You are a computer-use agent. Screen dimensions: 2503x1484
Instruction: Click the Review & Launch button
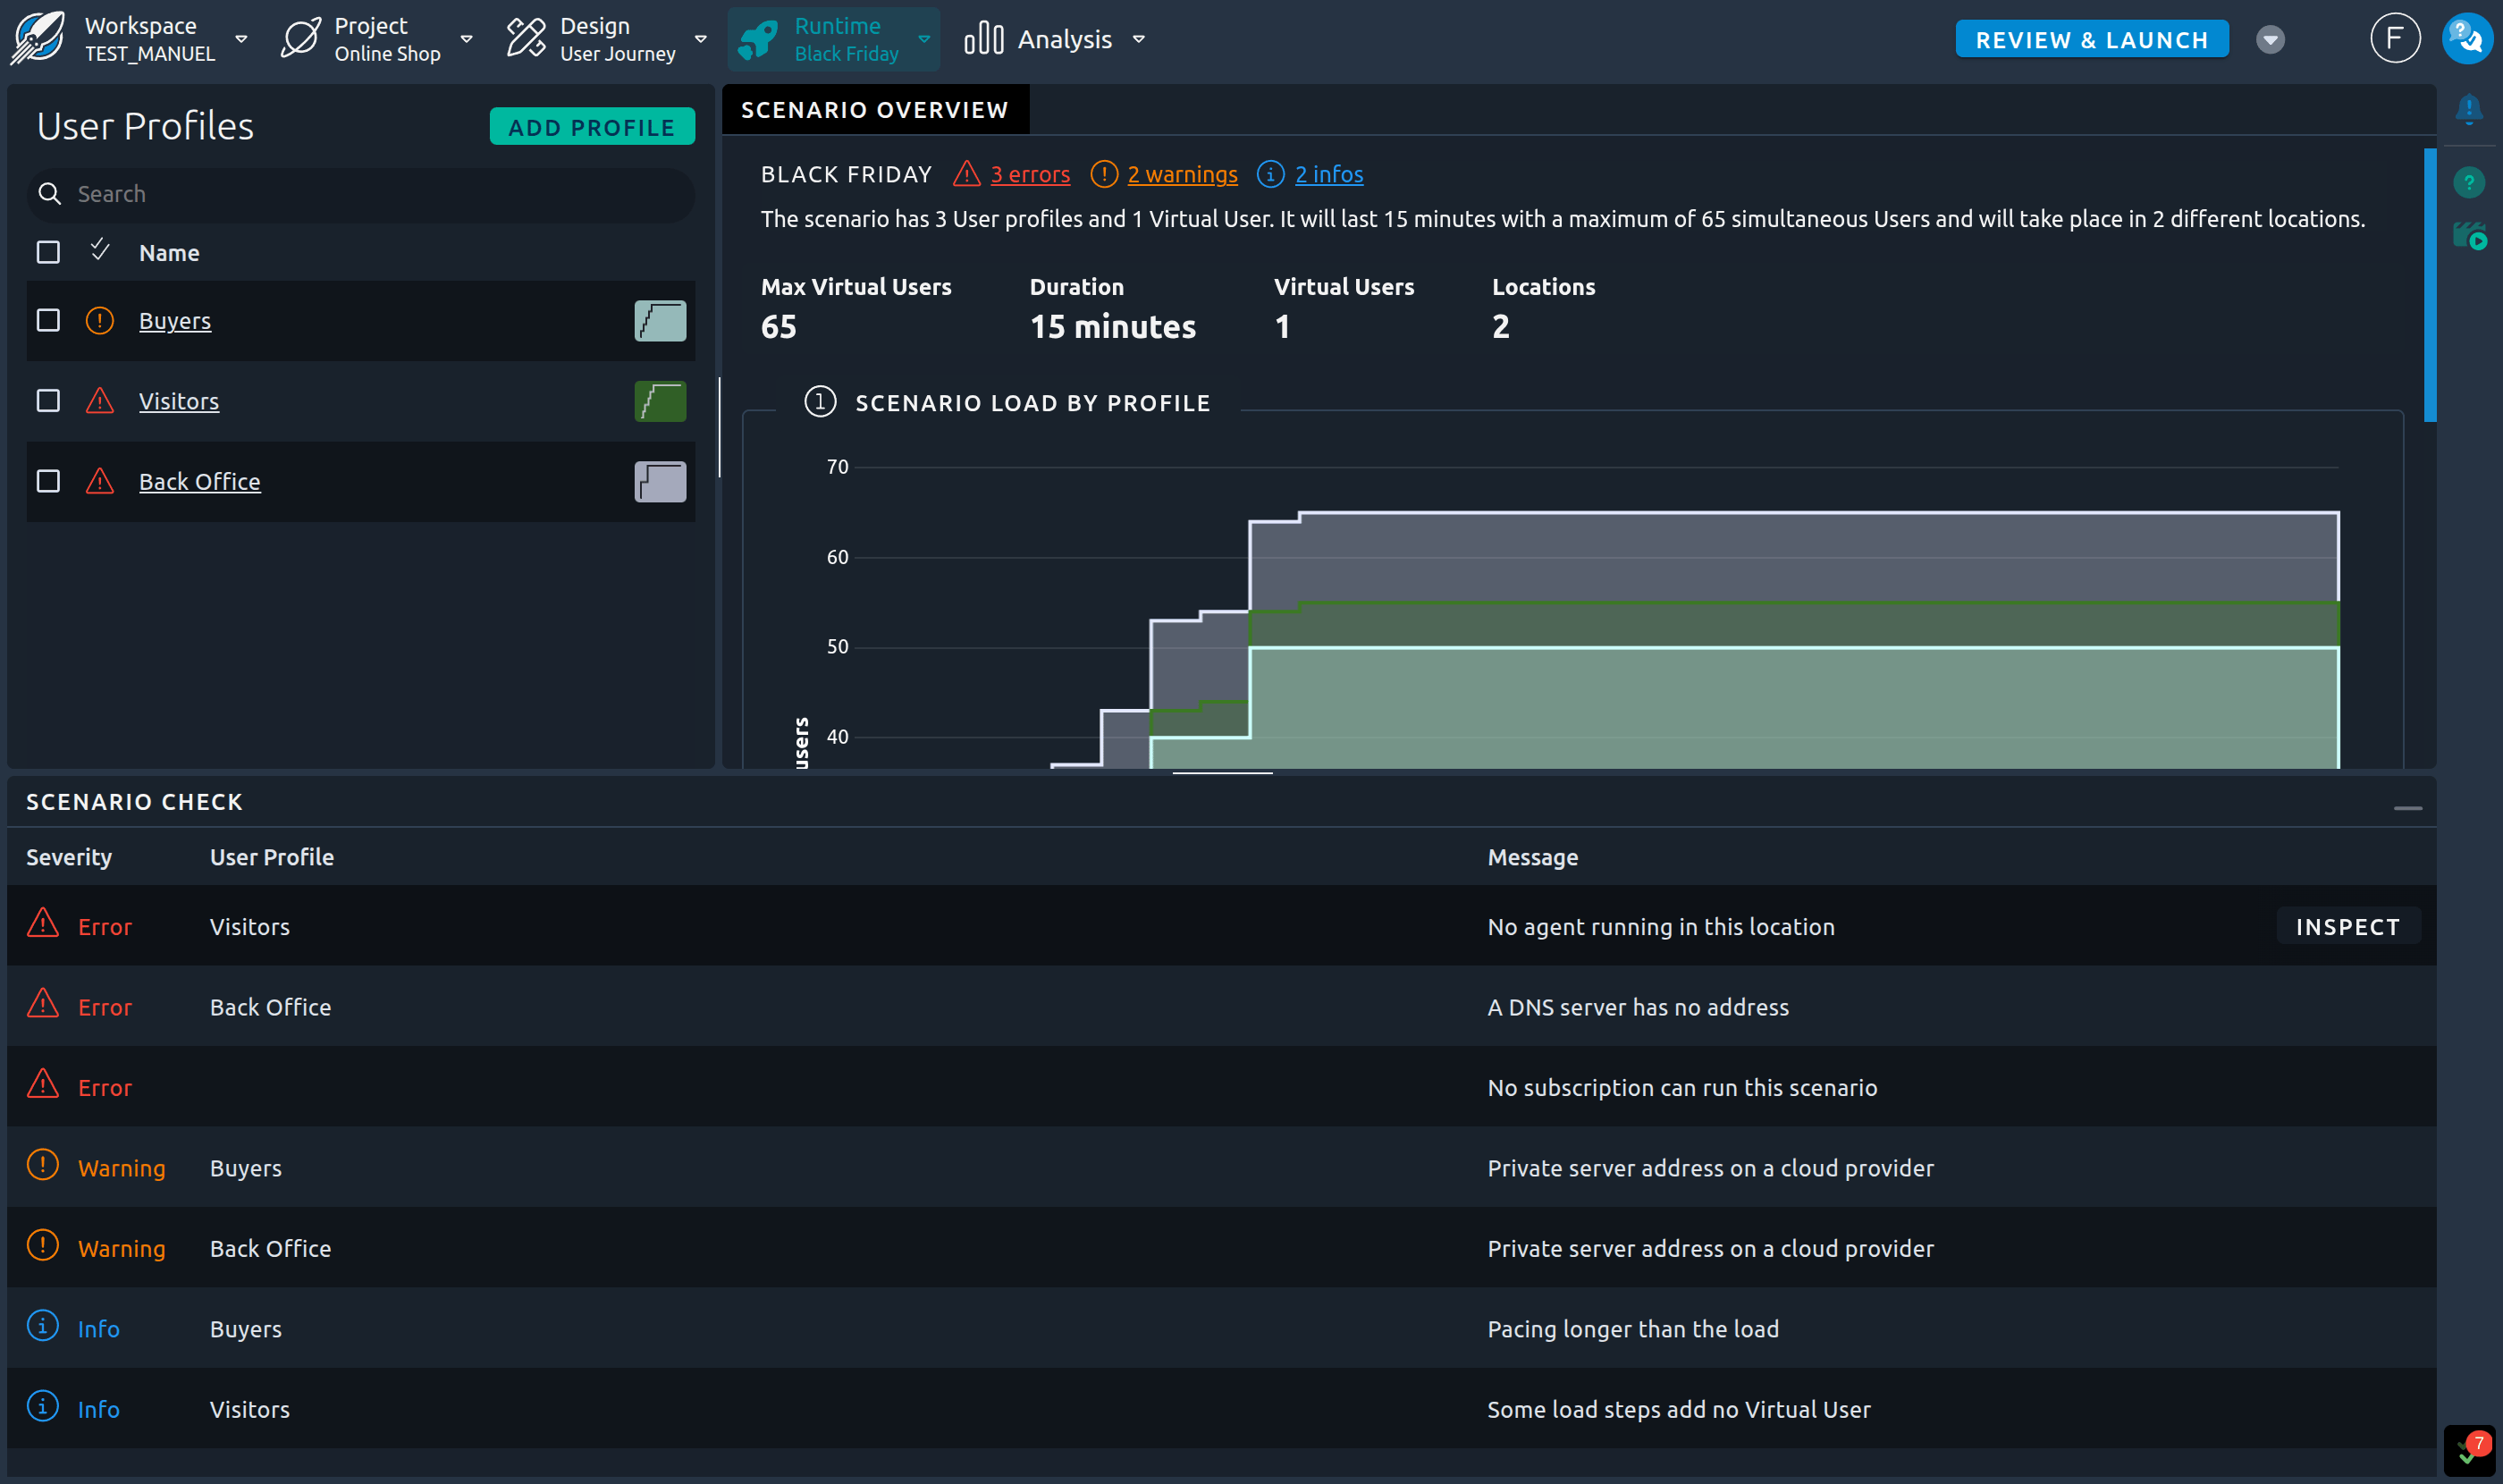pos(2091,39)
